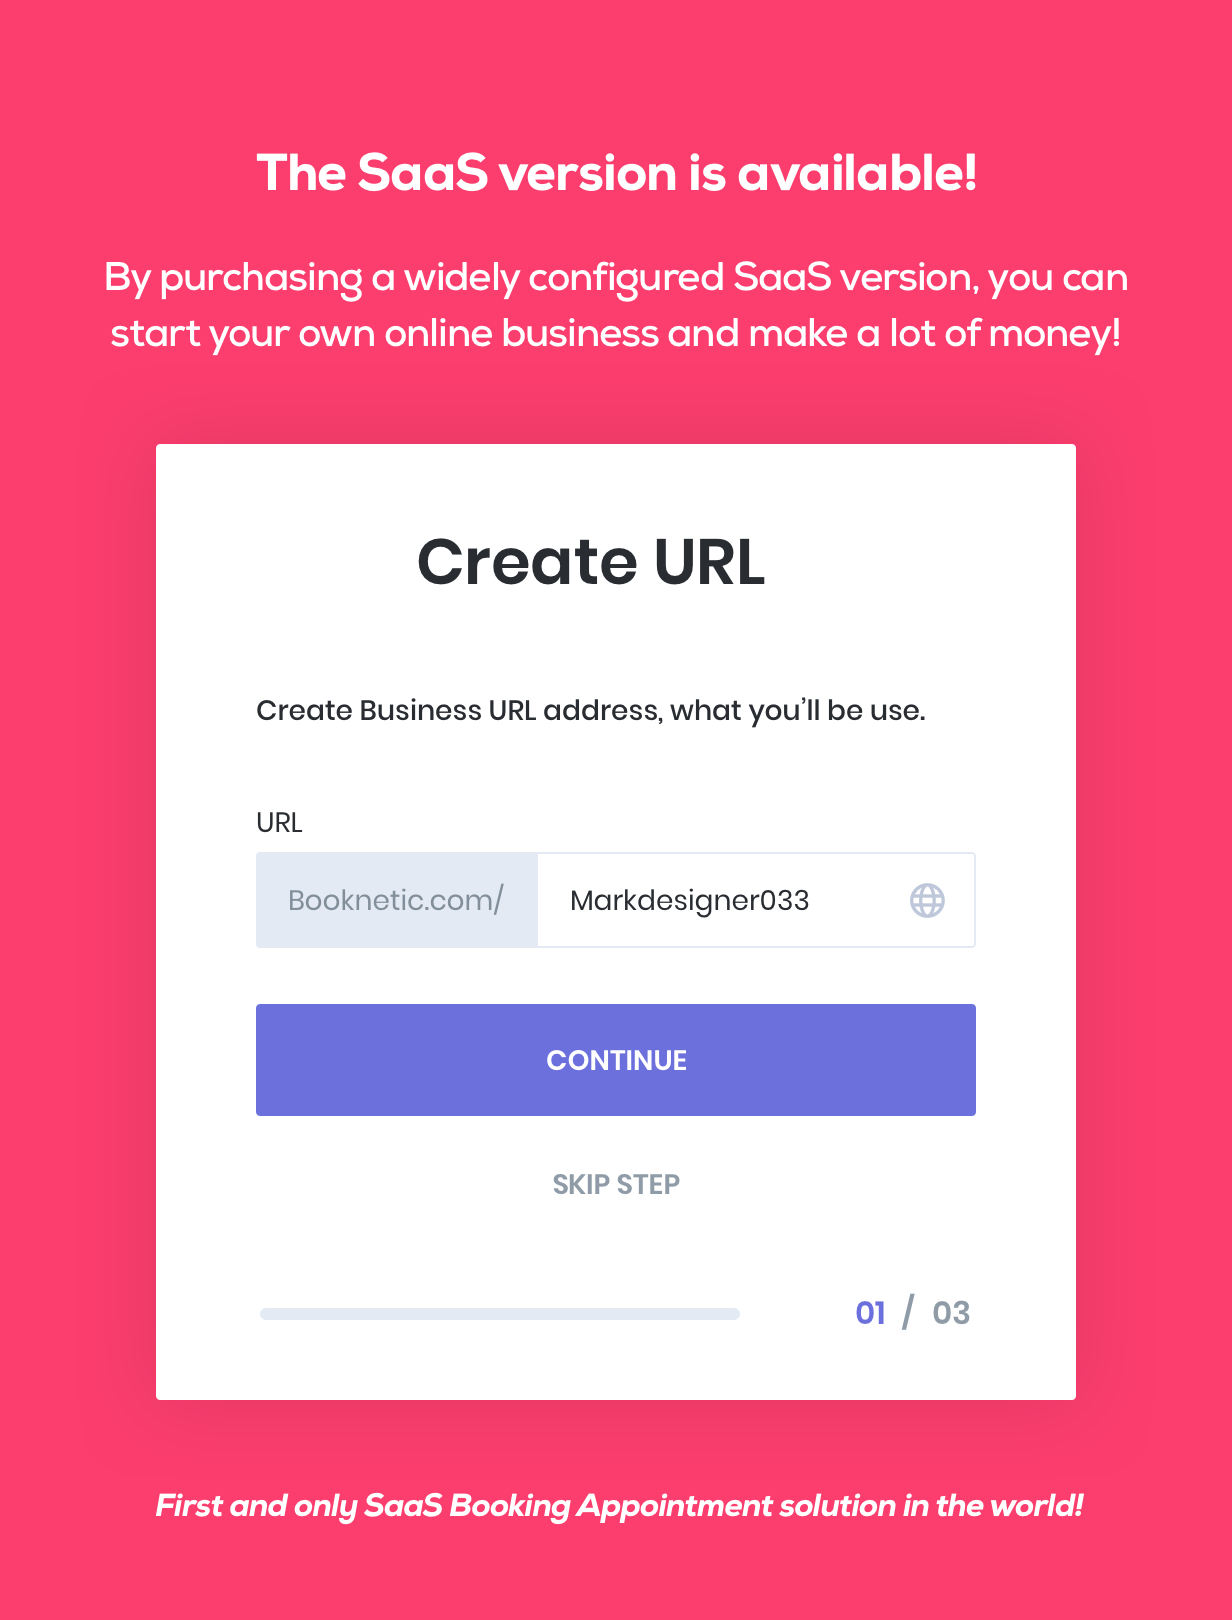The height and width of the screenshot is (1620, 1232).
Task: Click the SKIP STEP link
Action: (x=616, y=1184)
